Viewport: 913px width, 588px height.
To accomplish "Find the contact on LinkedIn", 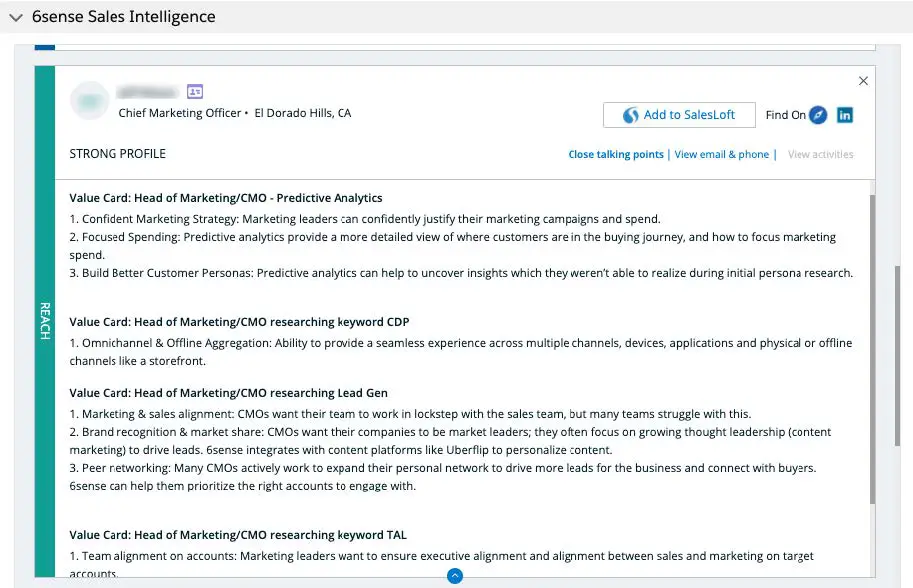I will click(845, 115).
